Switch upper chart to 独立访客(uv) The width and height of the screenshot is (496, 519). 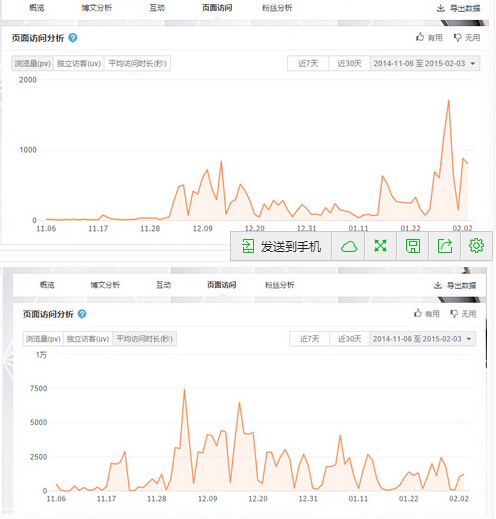point(79,63)
